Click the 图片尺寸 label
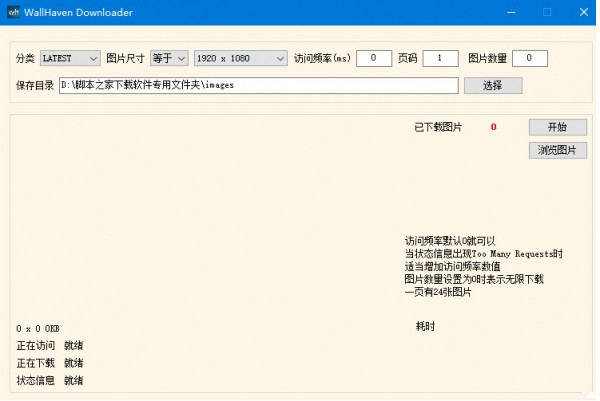The width and height of the screenshot is (600, 401). click(125, 58)
